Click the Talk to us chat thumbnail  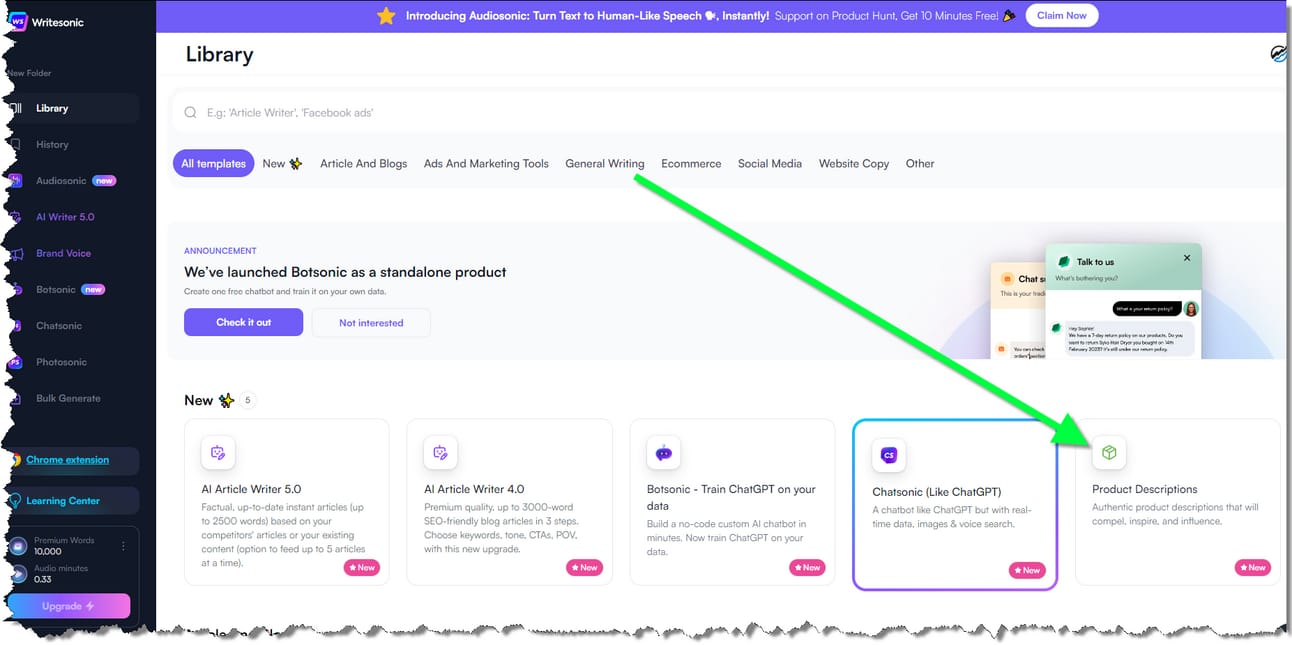pos(1123,303)
